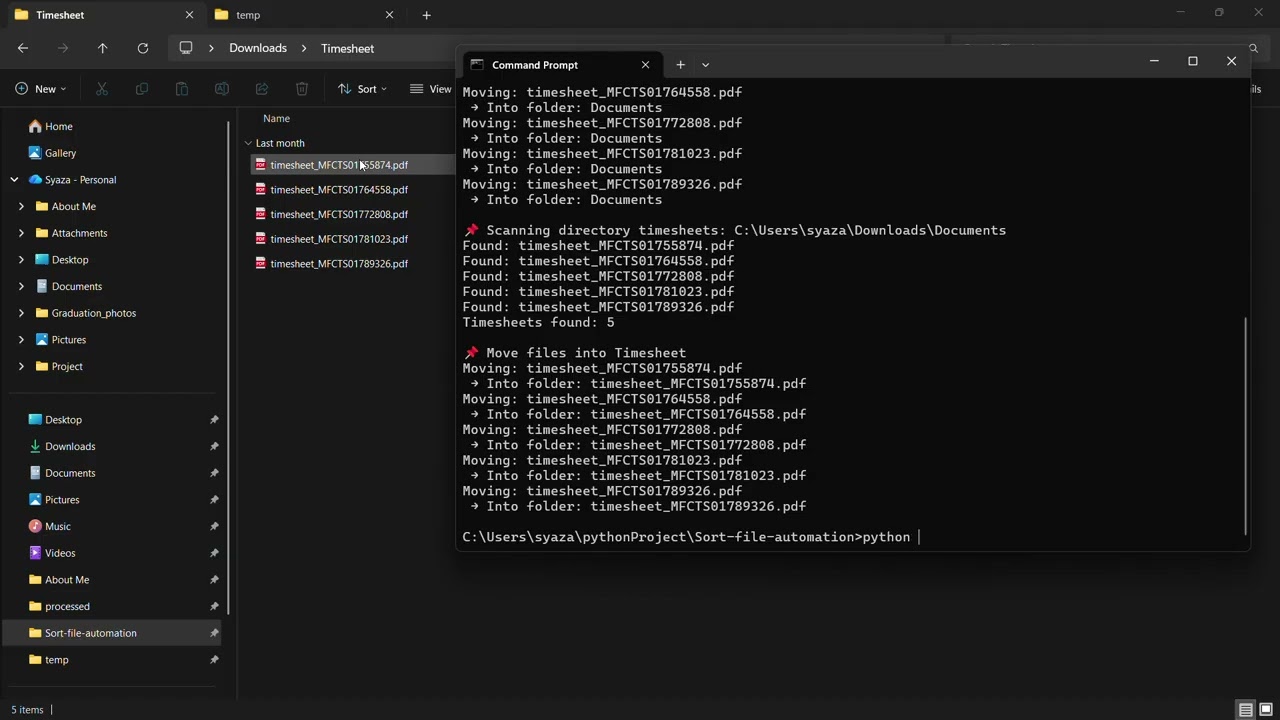Click 'Scanning directory timesheets' terminal line
The height and width of the screenshot is (720, 1280).
(x=735, y=230)
